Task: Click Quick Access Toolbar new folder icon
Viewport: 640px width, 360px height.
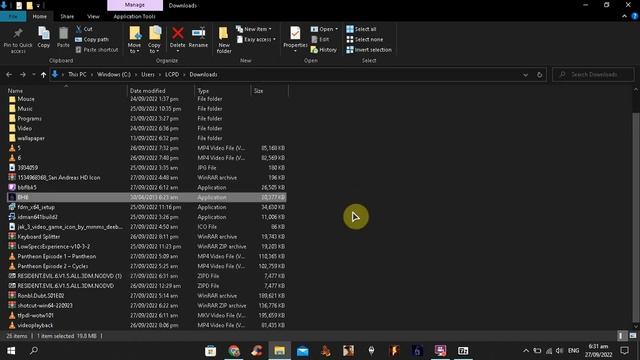Action: point(29,5)
